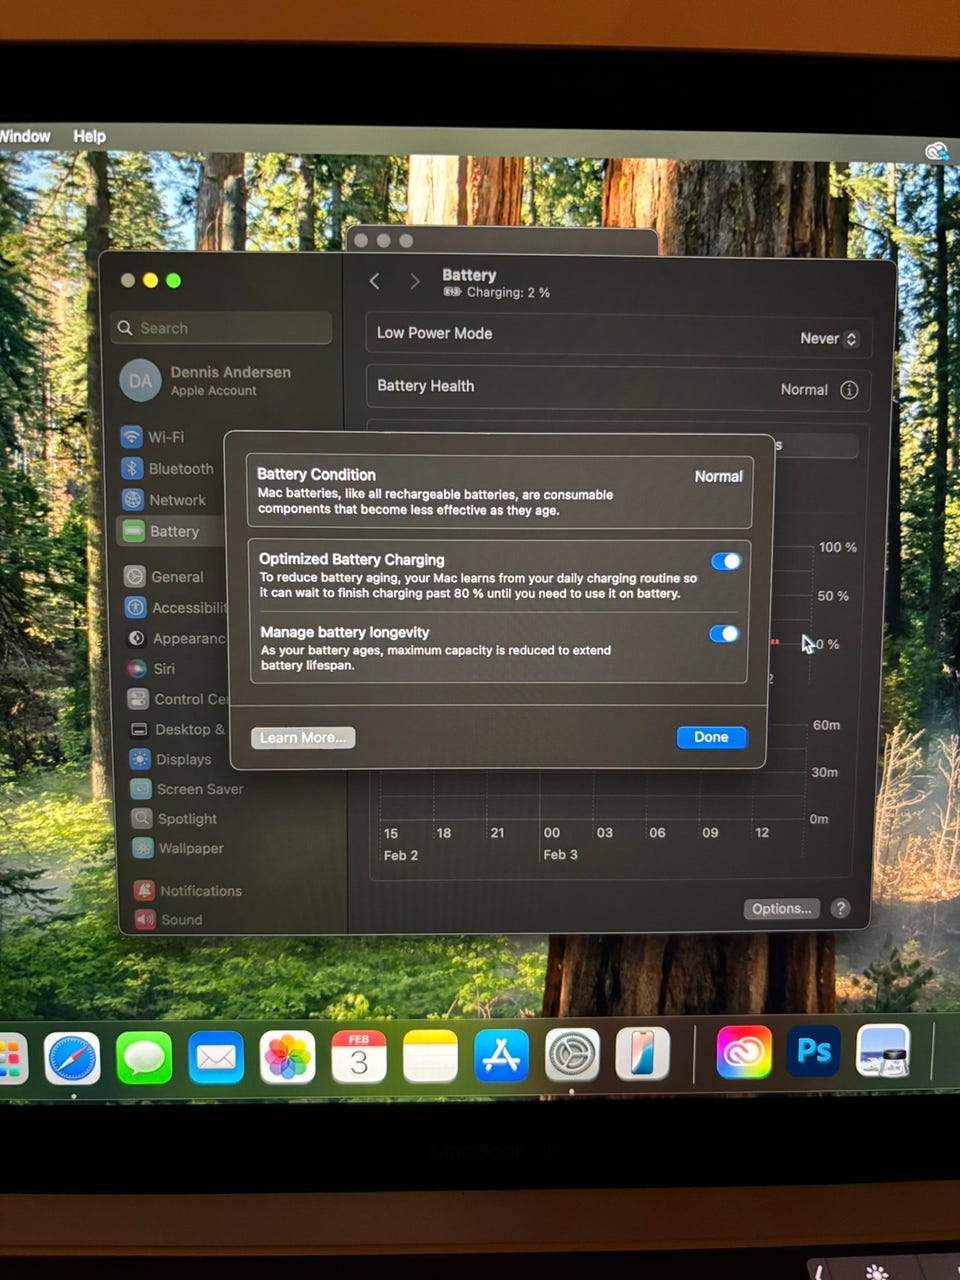This screenshot has height=1280, width=960.
Task: Open the Accessibility icon in sidebar
Action: click(136, 607)
